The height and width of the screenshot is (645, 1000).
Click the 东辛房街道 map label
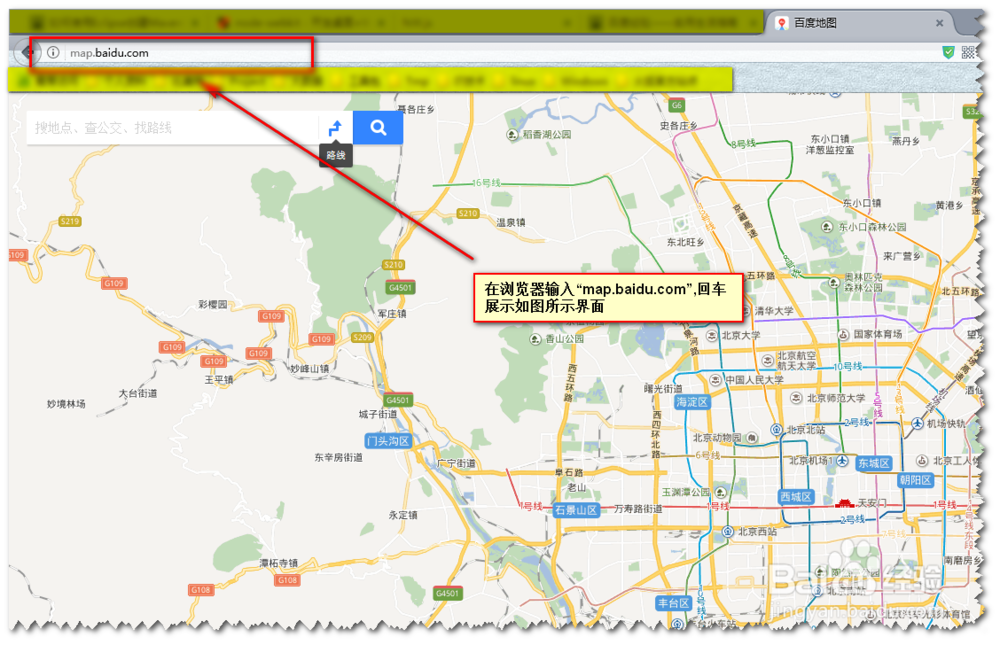pos(338,457)
